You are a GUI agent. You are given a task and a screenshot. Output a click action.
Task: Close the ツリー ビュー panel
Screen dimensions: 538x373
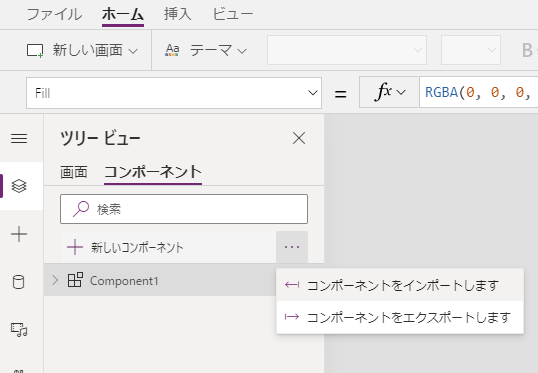coord(299,139)
